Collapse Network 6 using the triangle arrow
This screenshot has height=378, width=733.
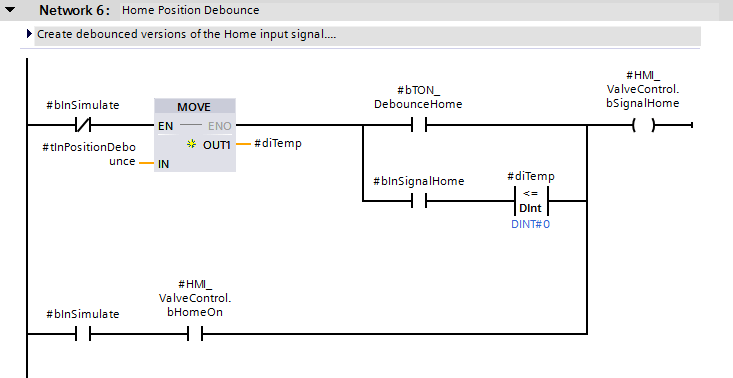tap(10, 9)
